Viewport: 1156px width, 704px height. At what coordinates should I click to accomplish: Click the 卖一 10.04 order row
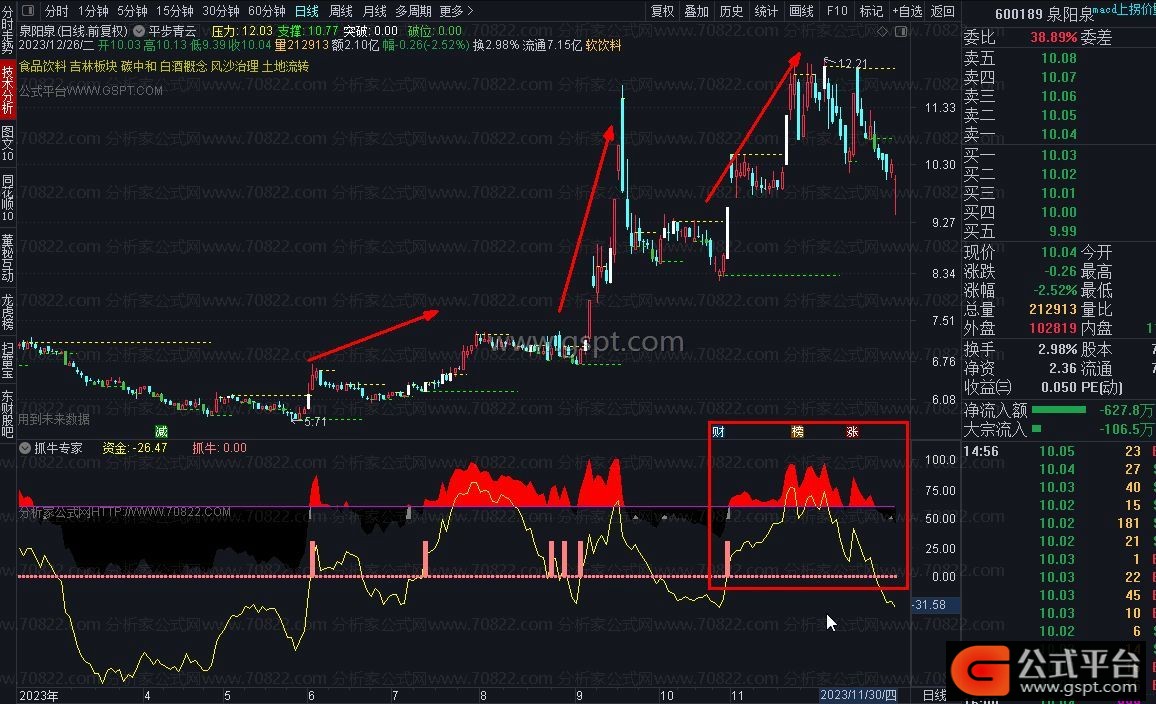click(x=1059, y=134)
